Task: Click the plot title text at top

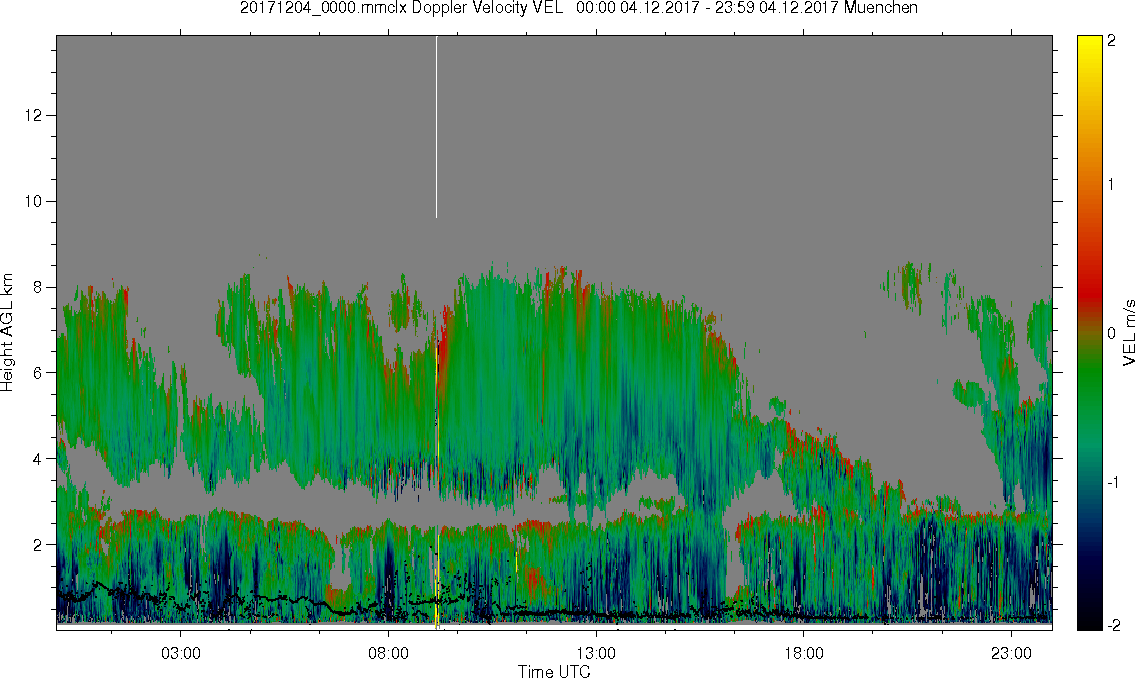Action: click(578, 8)
